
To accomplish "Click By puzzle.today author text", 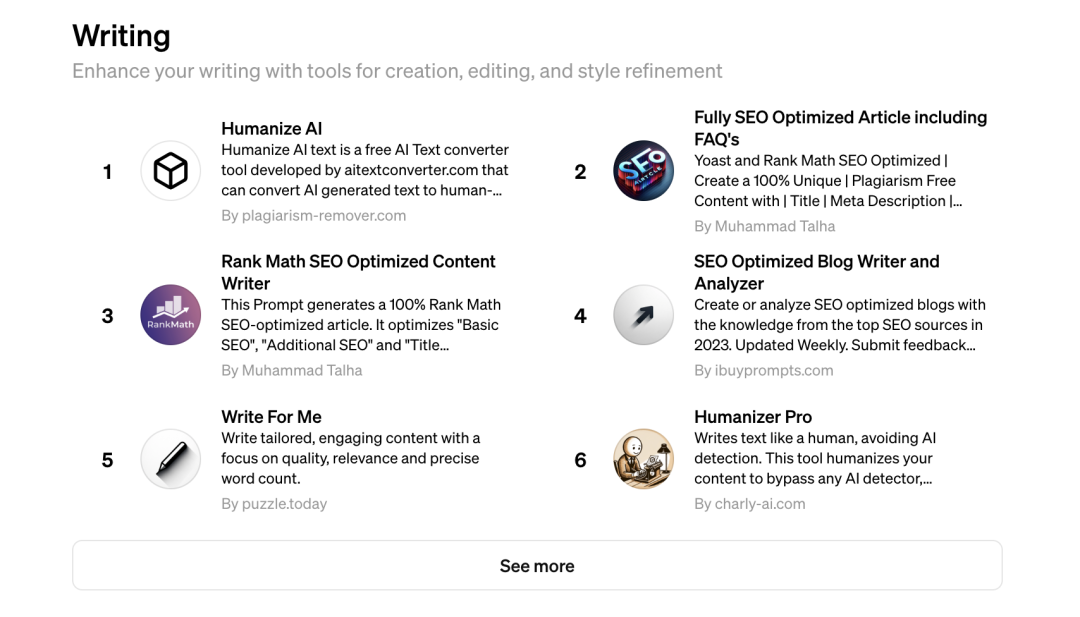I will [x=274, y=504].
